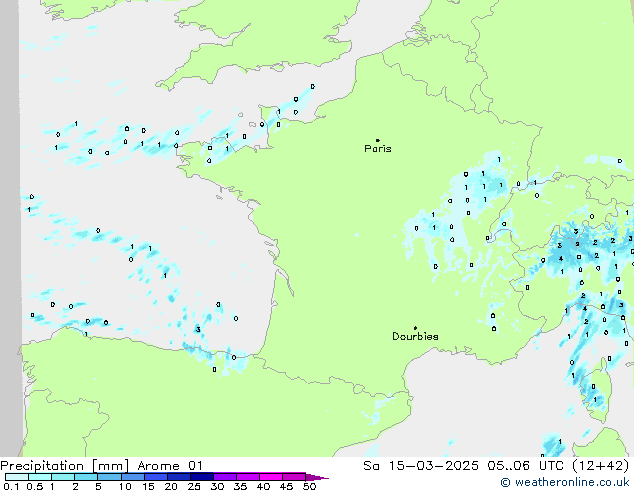Click the Paris city label
Image resolution: width=634 pixels, height=490 pixels.
378,149
